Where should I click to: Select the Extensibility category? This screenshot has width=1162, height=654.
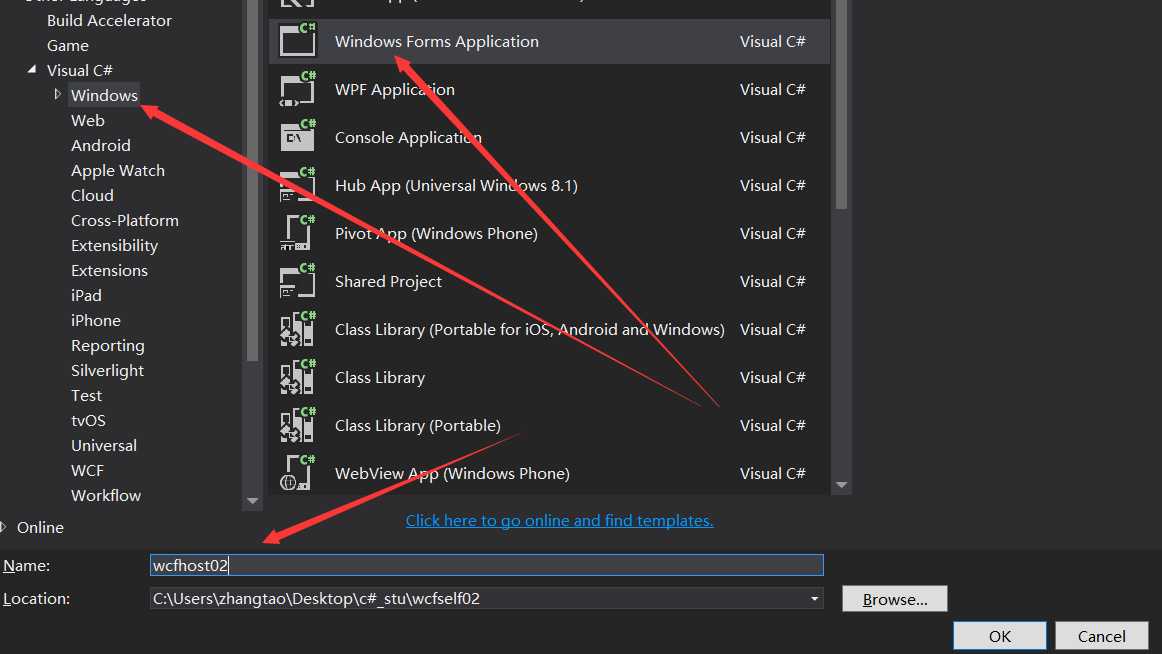pos(114,246)
